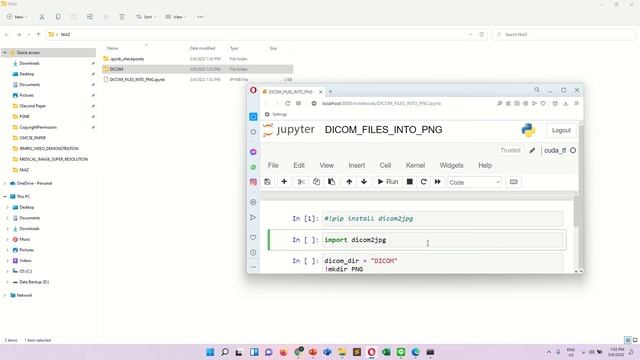Image resolution: width=640 pixels, height=360 pixels.
Task: Rename notebook via DICOM_FILES_INTO_PNG title
Action: (x=383, y=130)
